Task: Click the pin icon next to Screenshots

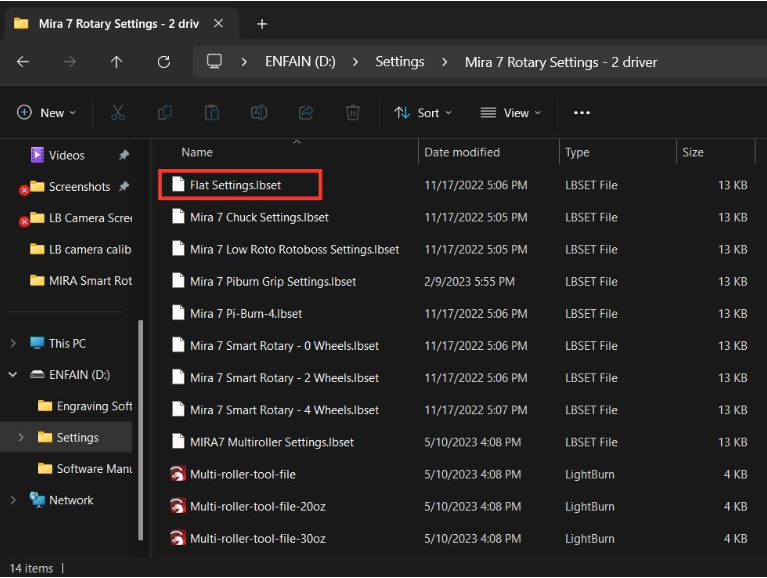Action: point(124,186)
